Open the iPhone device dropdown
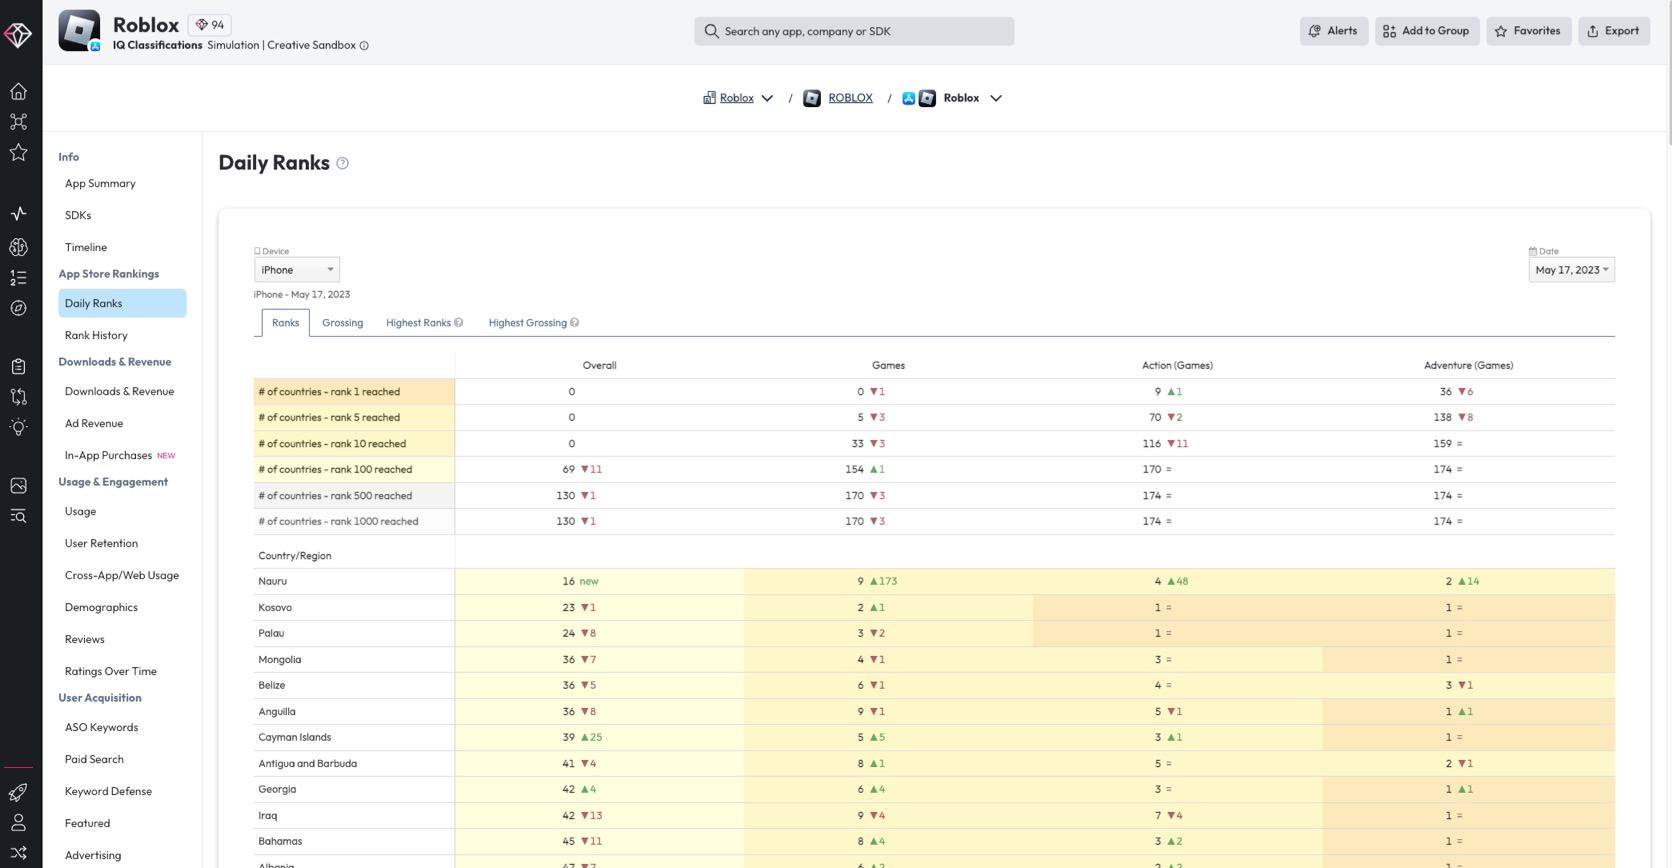 (x=297, y=270)
